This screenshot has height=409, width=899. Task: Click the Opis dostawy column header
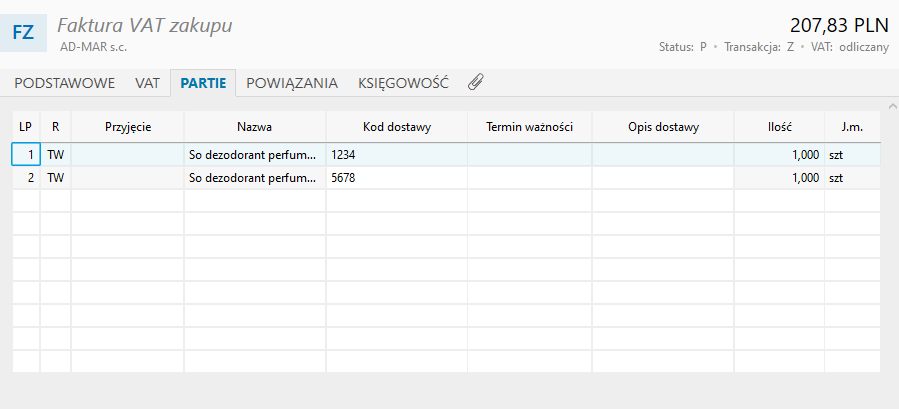[663, 127]
